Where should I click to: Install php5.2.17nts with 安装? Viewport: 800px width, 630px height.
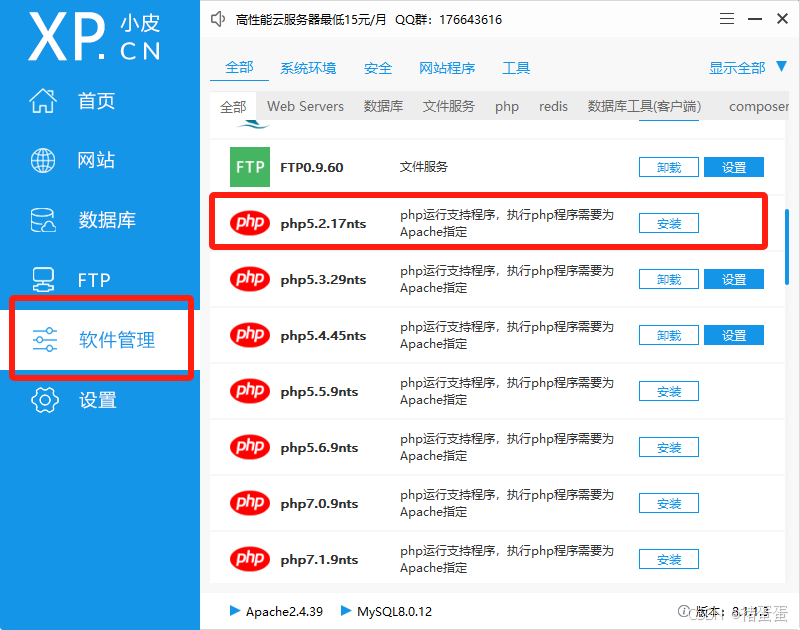(x=668, y=223)
